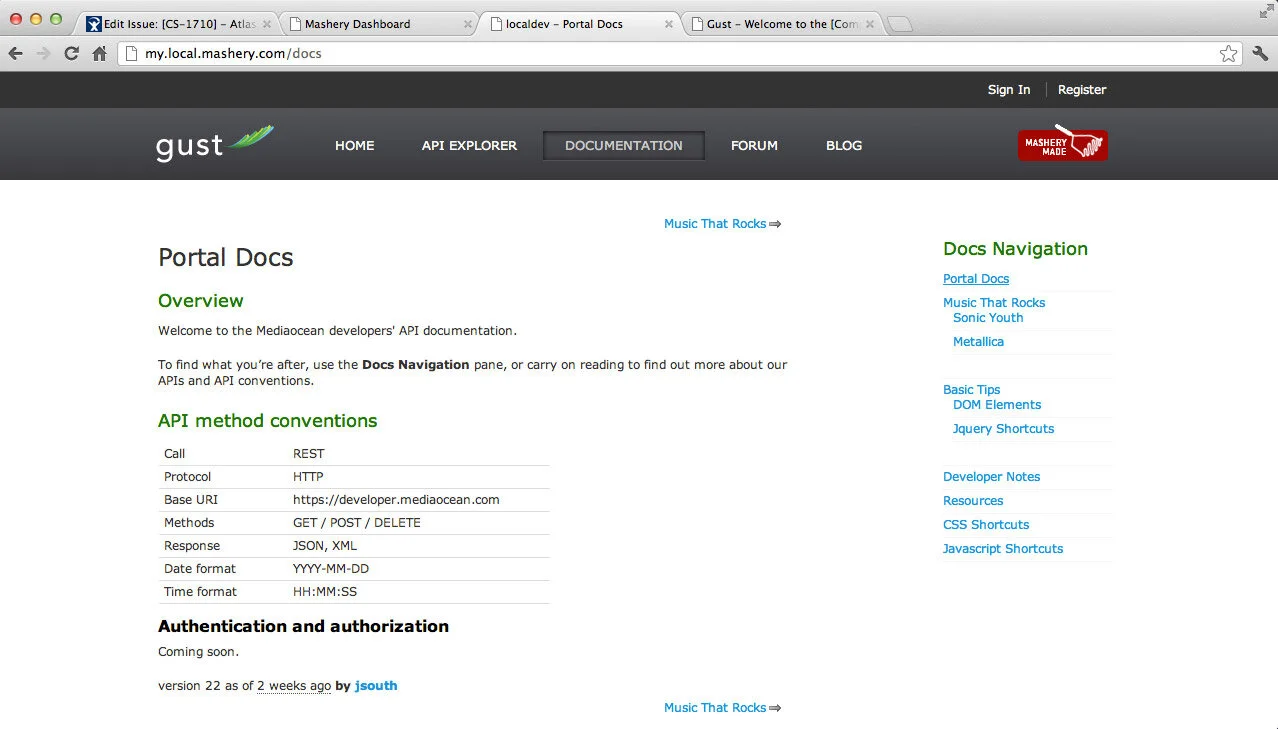Click the Overview heading
1278x729 pixels.
click(201, 301)
